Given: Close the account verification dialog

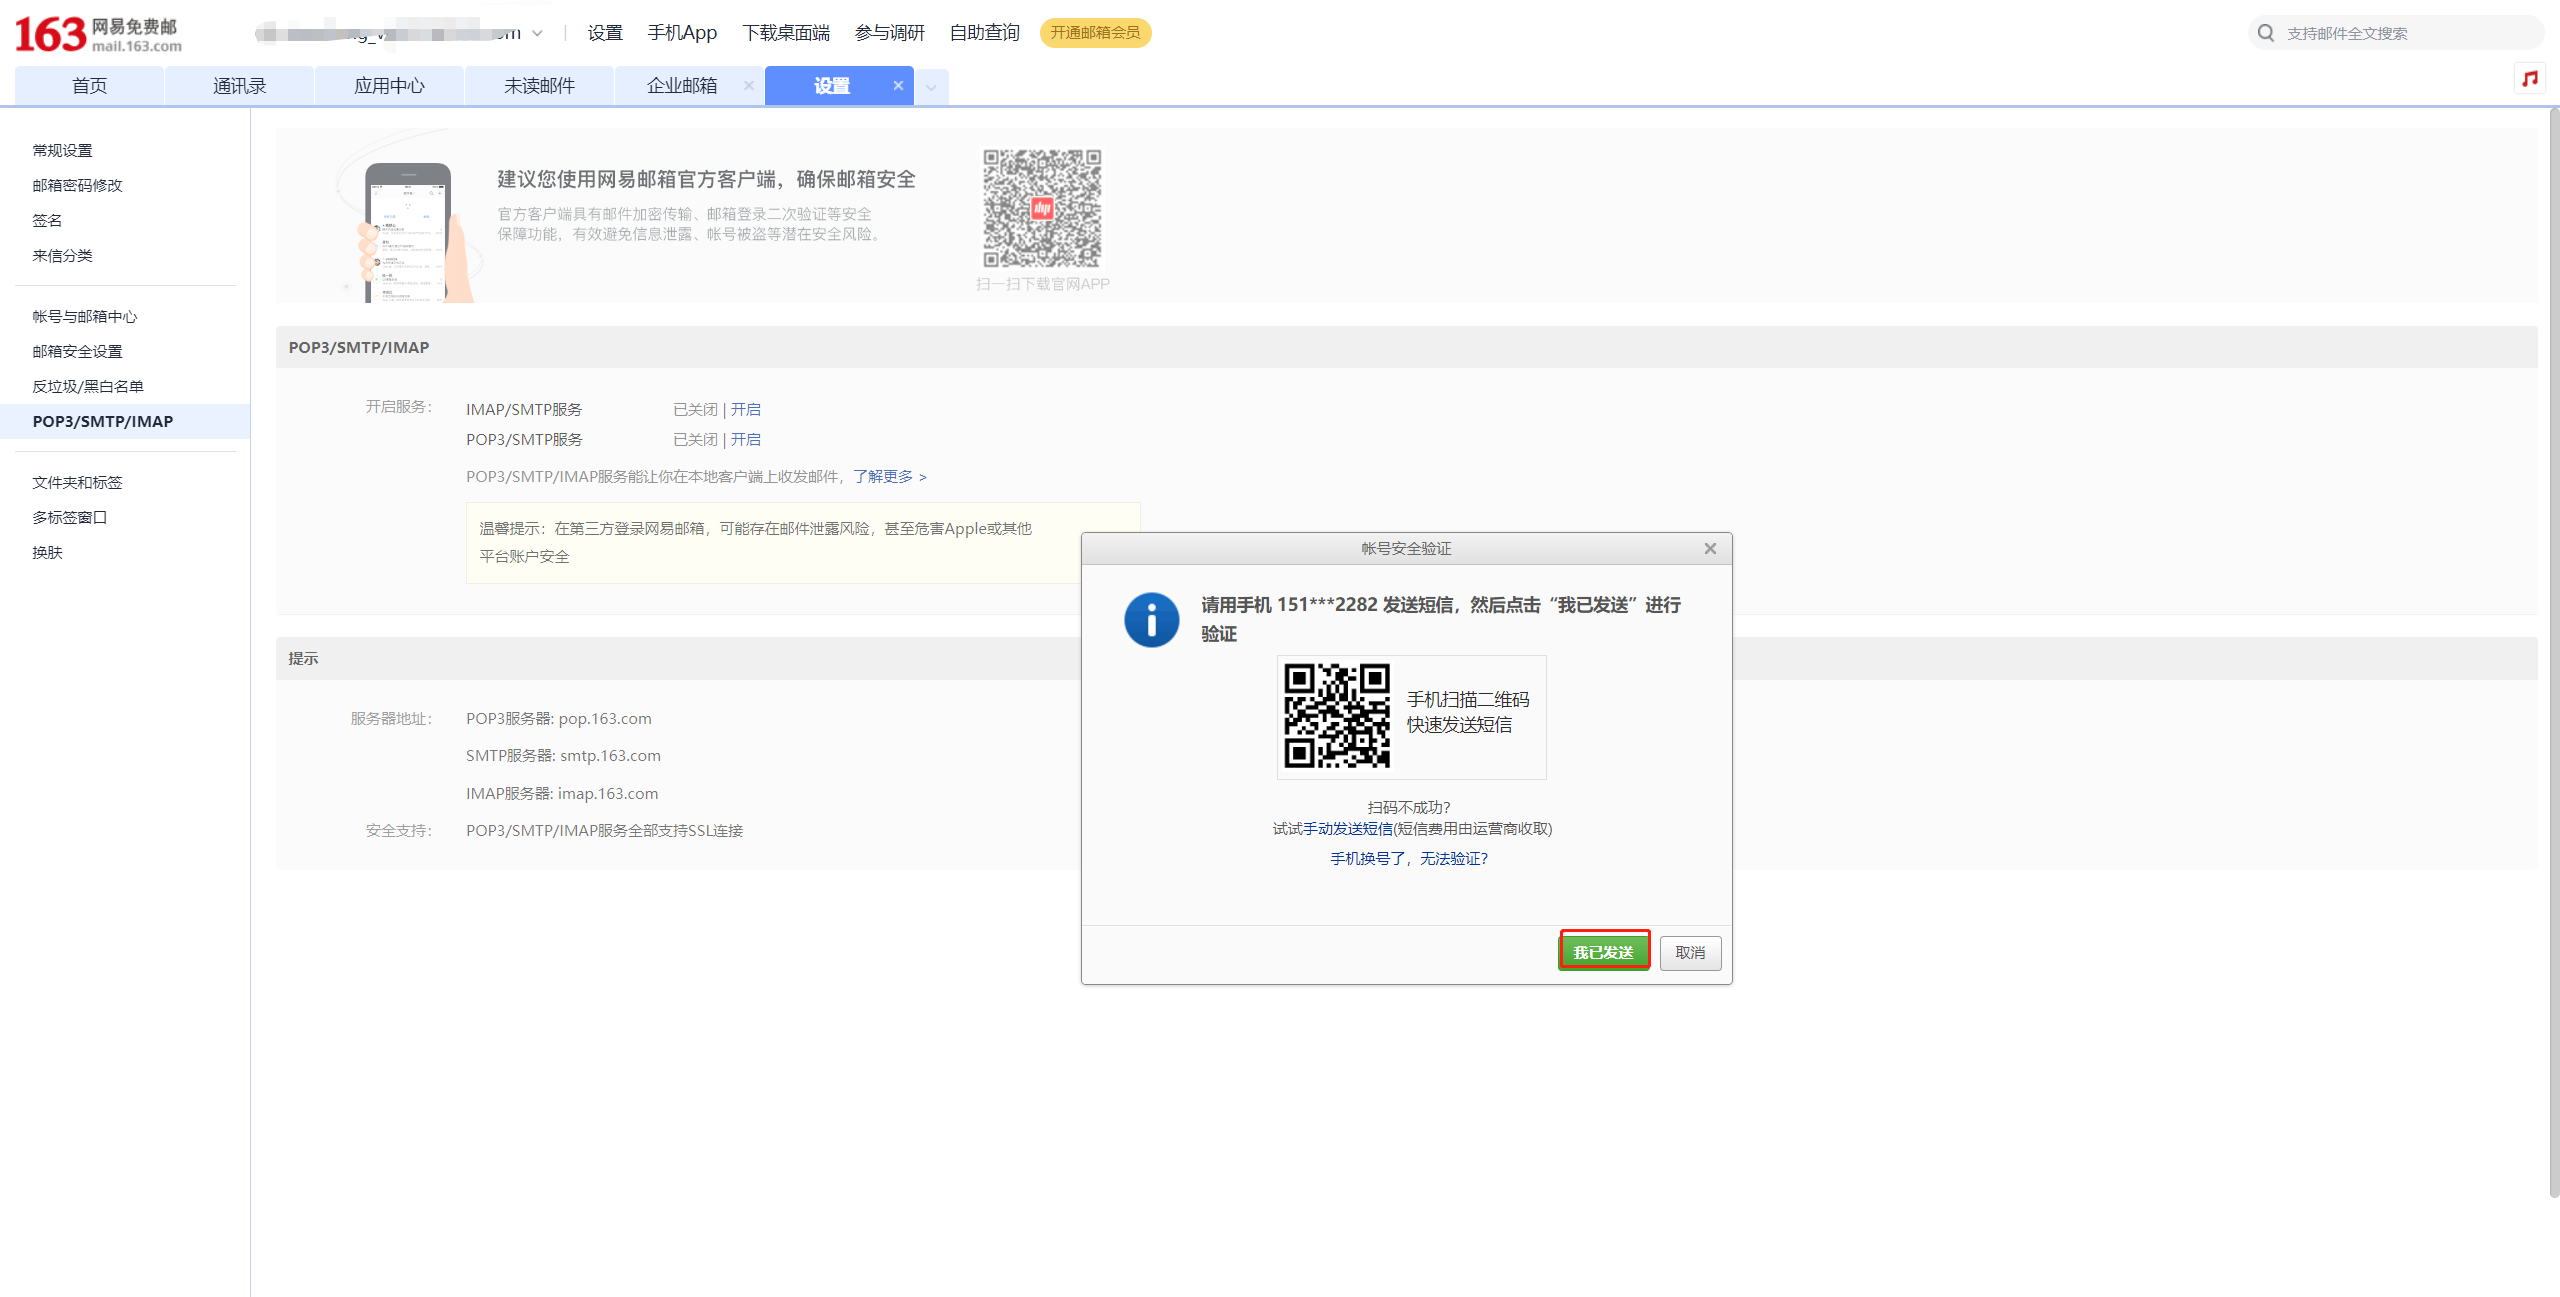Looking at the screenshot, I should coord(1710,548).
